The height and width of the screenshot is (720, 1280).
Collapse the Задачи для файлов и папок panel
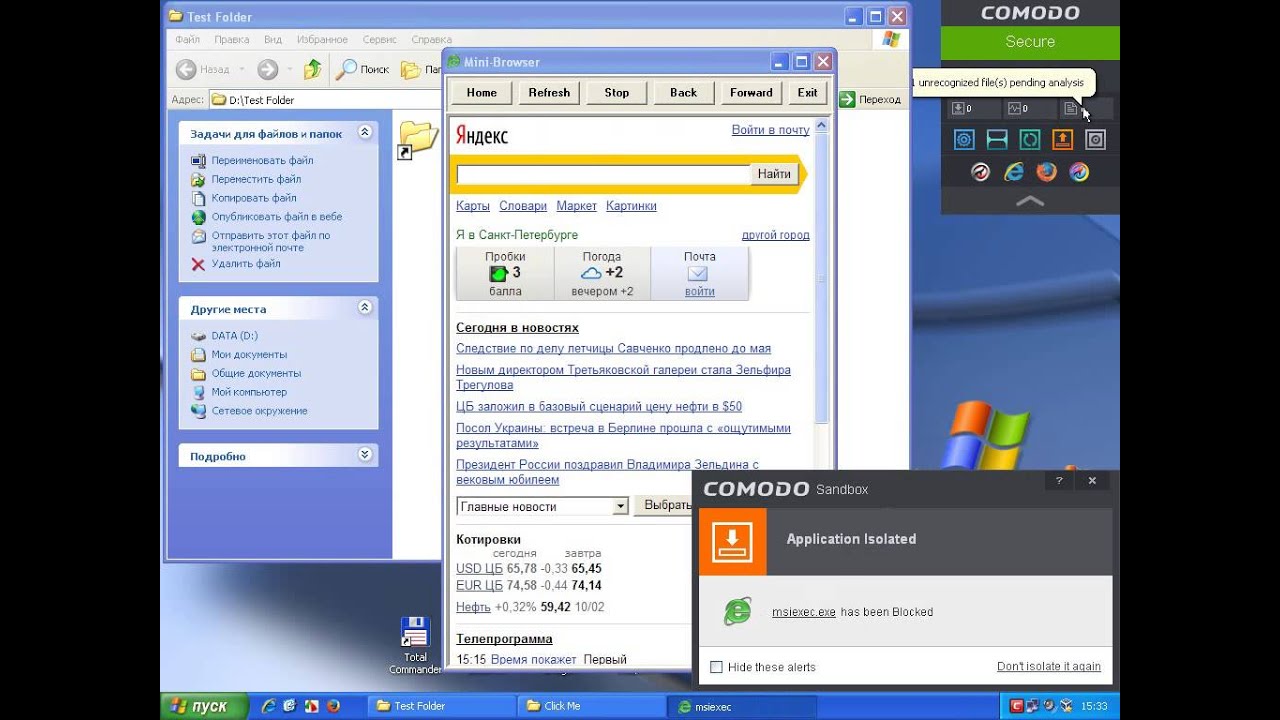click(365, 132)
